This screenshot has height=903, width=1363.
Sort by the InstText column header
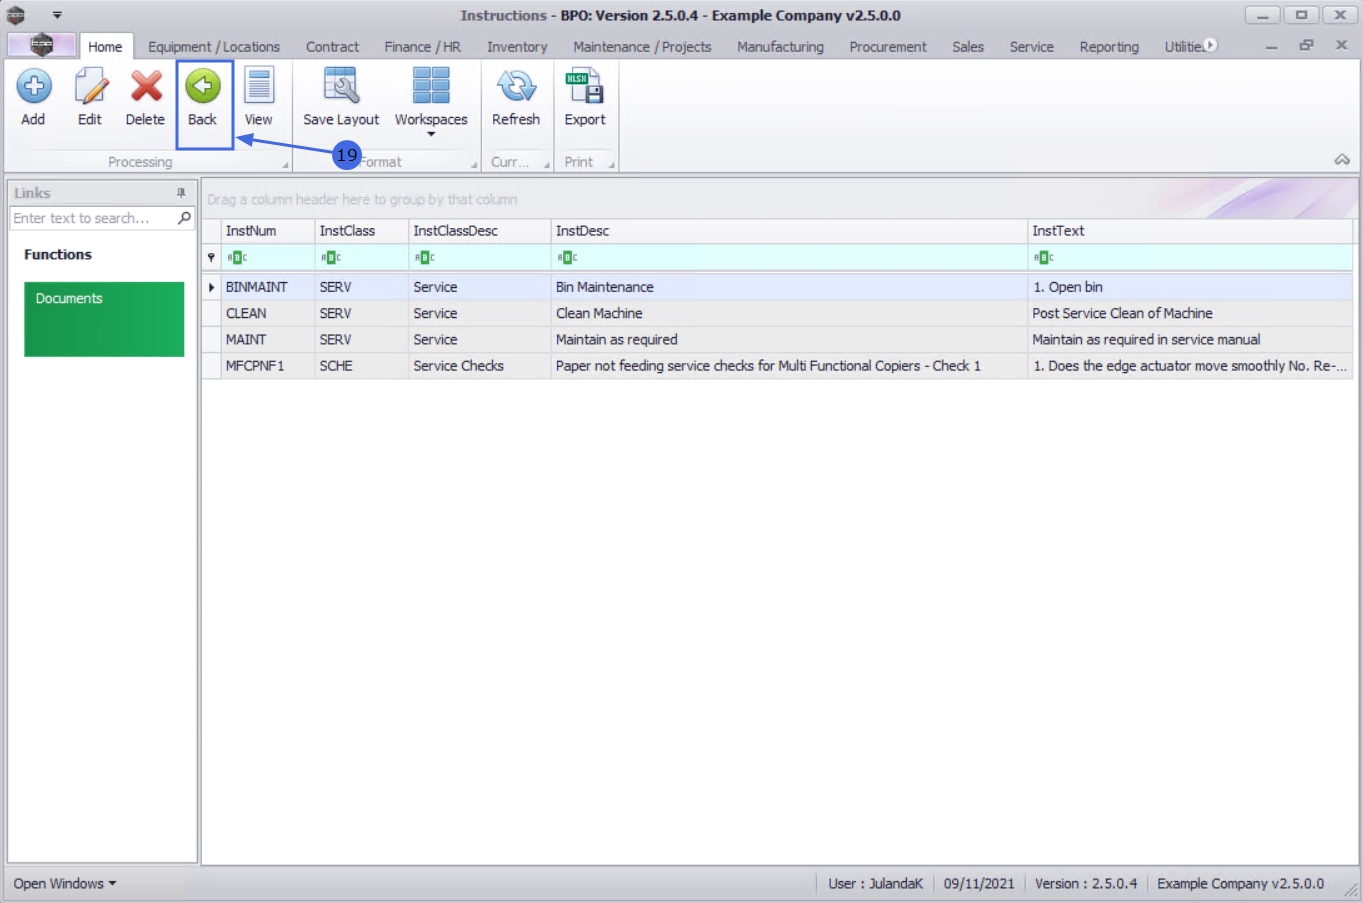point(1190,231)
